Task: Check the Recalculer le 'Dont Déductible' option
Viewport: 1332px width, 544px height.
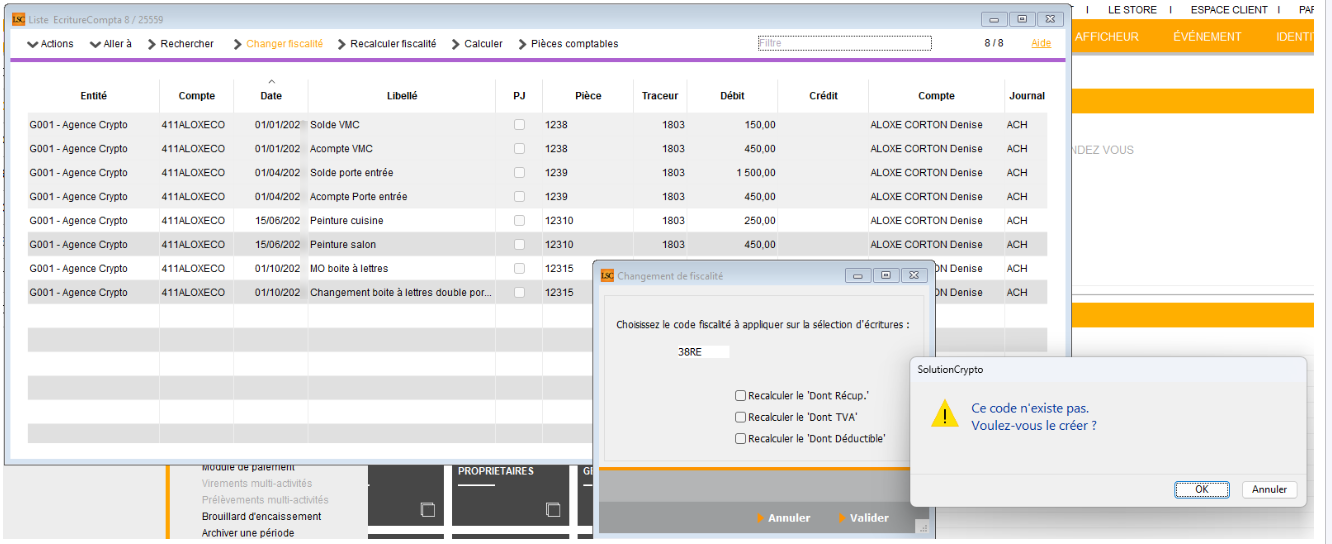Action: (x=740, y=438)
